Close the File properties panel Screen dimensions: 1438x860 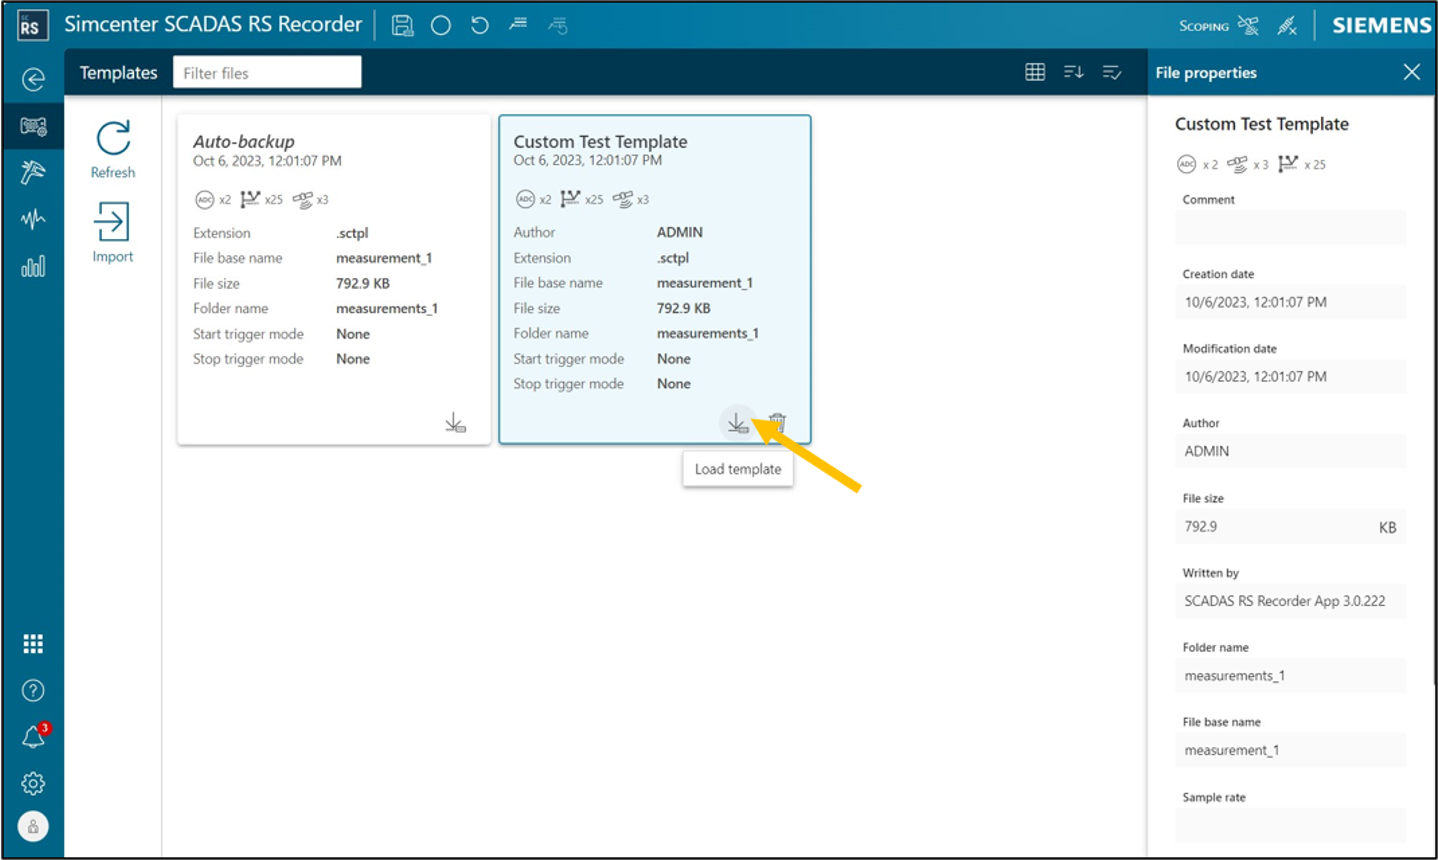[1412, 72]
